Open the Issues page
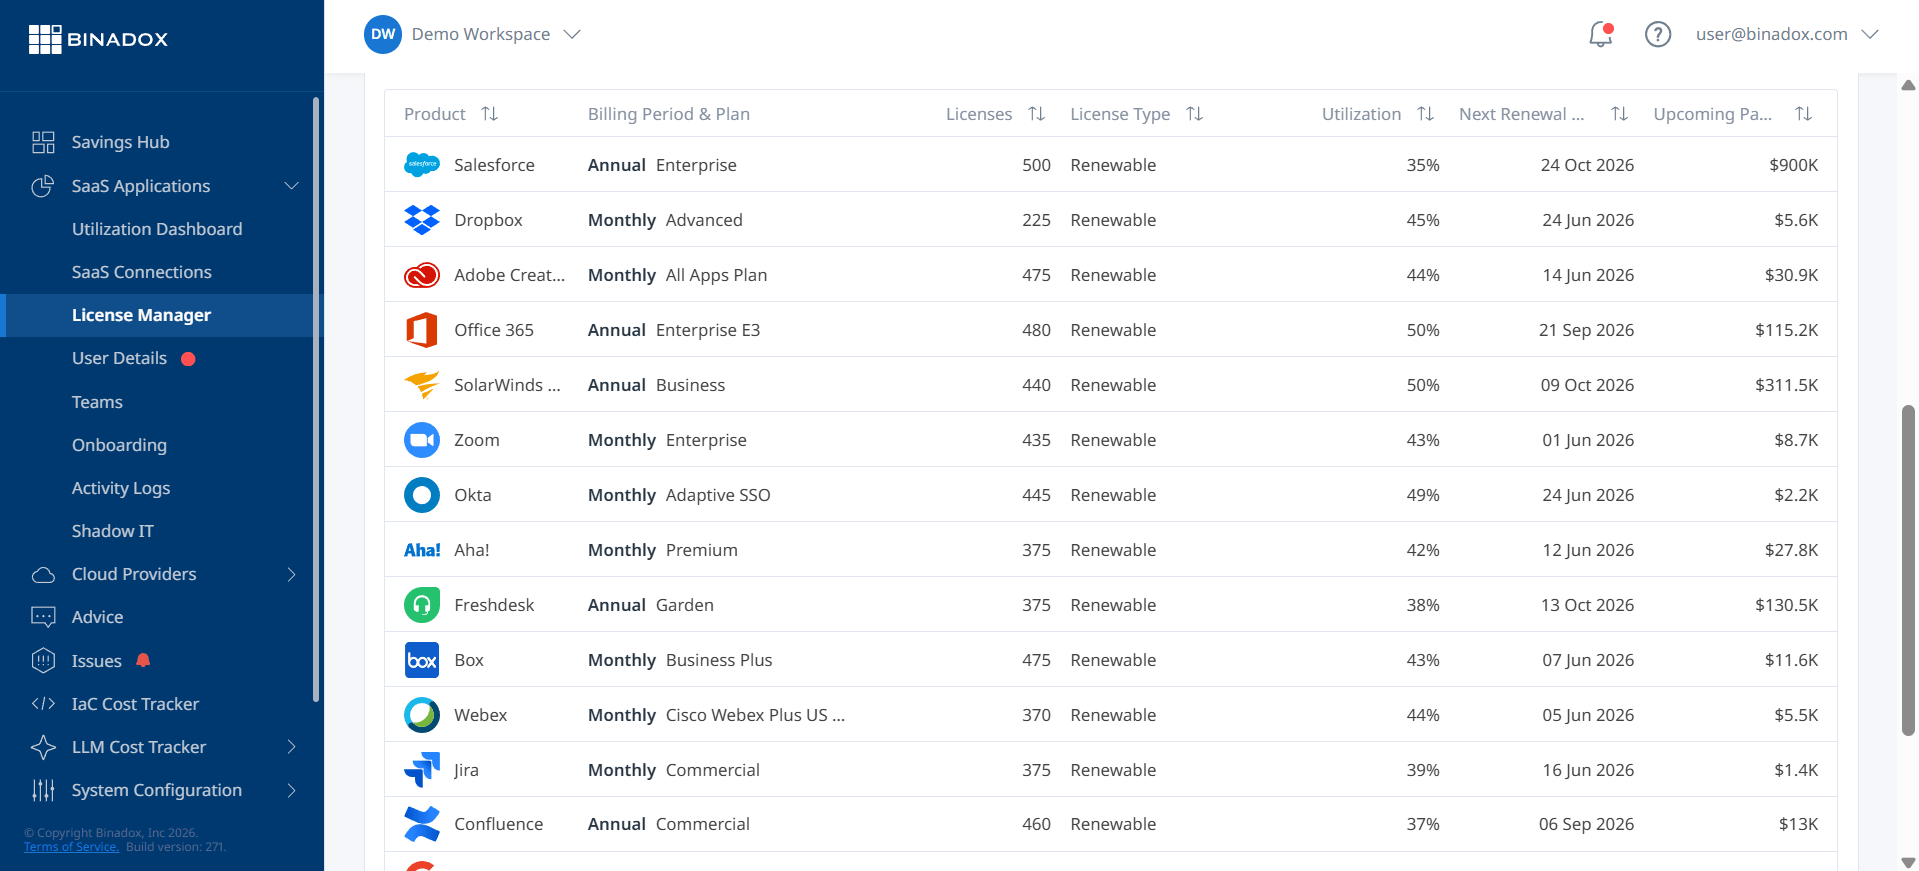The image size is (1919, 871). click(96, 661)
